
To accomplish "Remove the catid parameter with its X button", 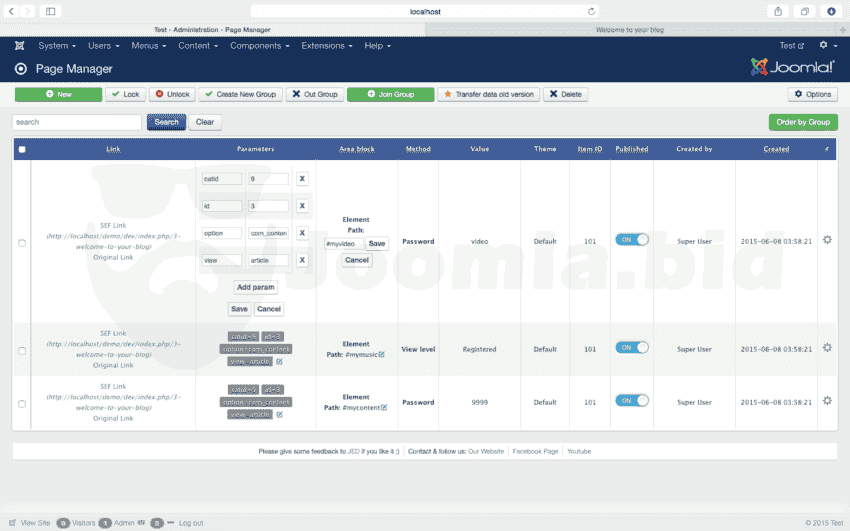I will [x=302, y=179].
